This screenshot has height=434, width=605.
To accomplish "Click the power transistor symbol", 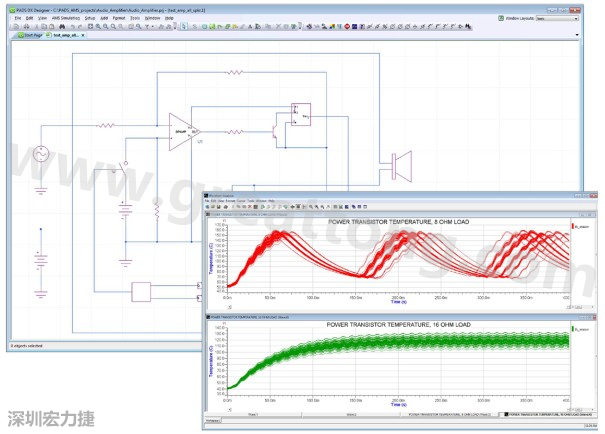I will coord(276,131).
